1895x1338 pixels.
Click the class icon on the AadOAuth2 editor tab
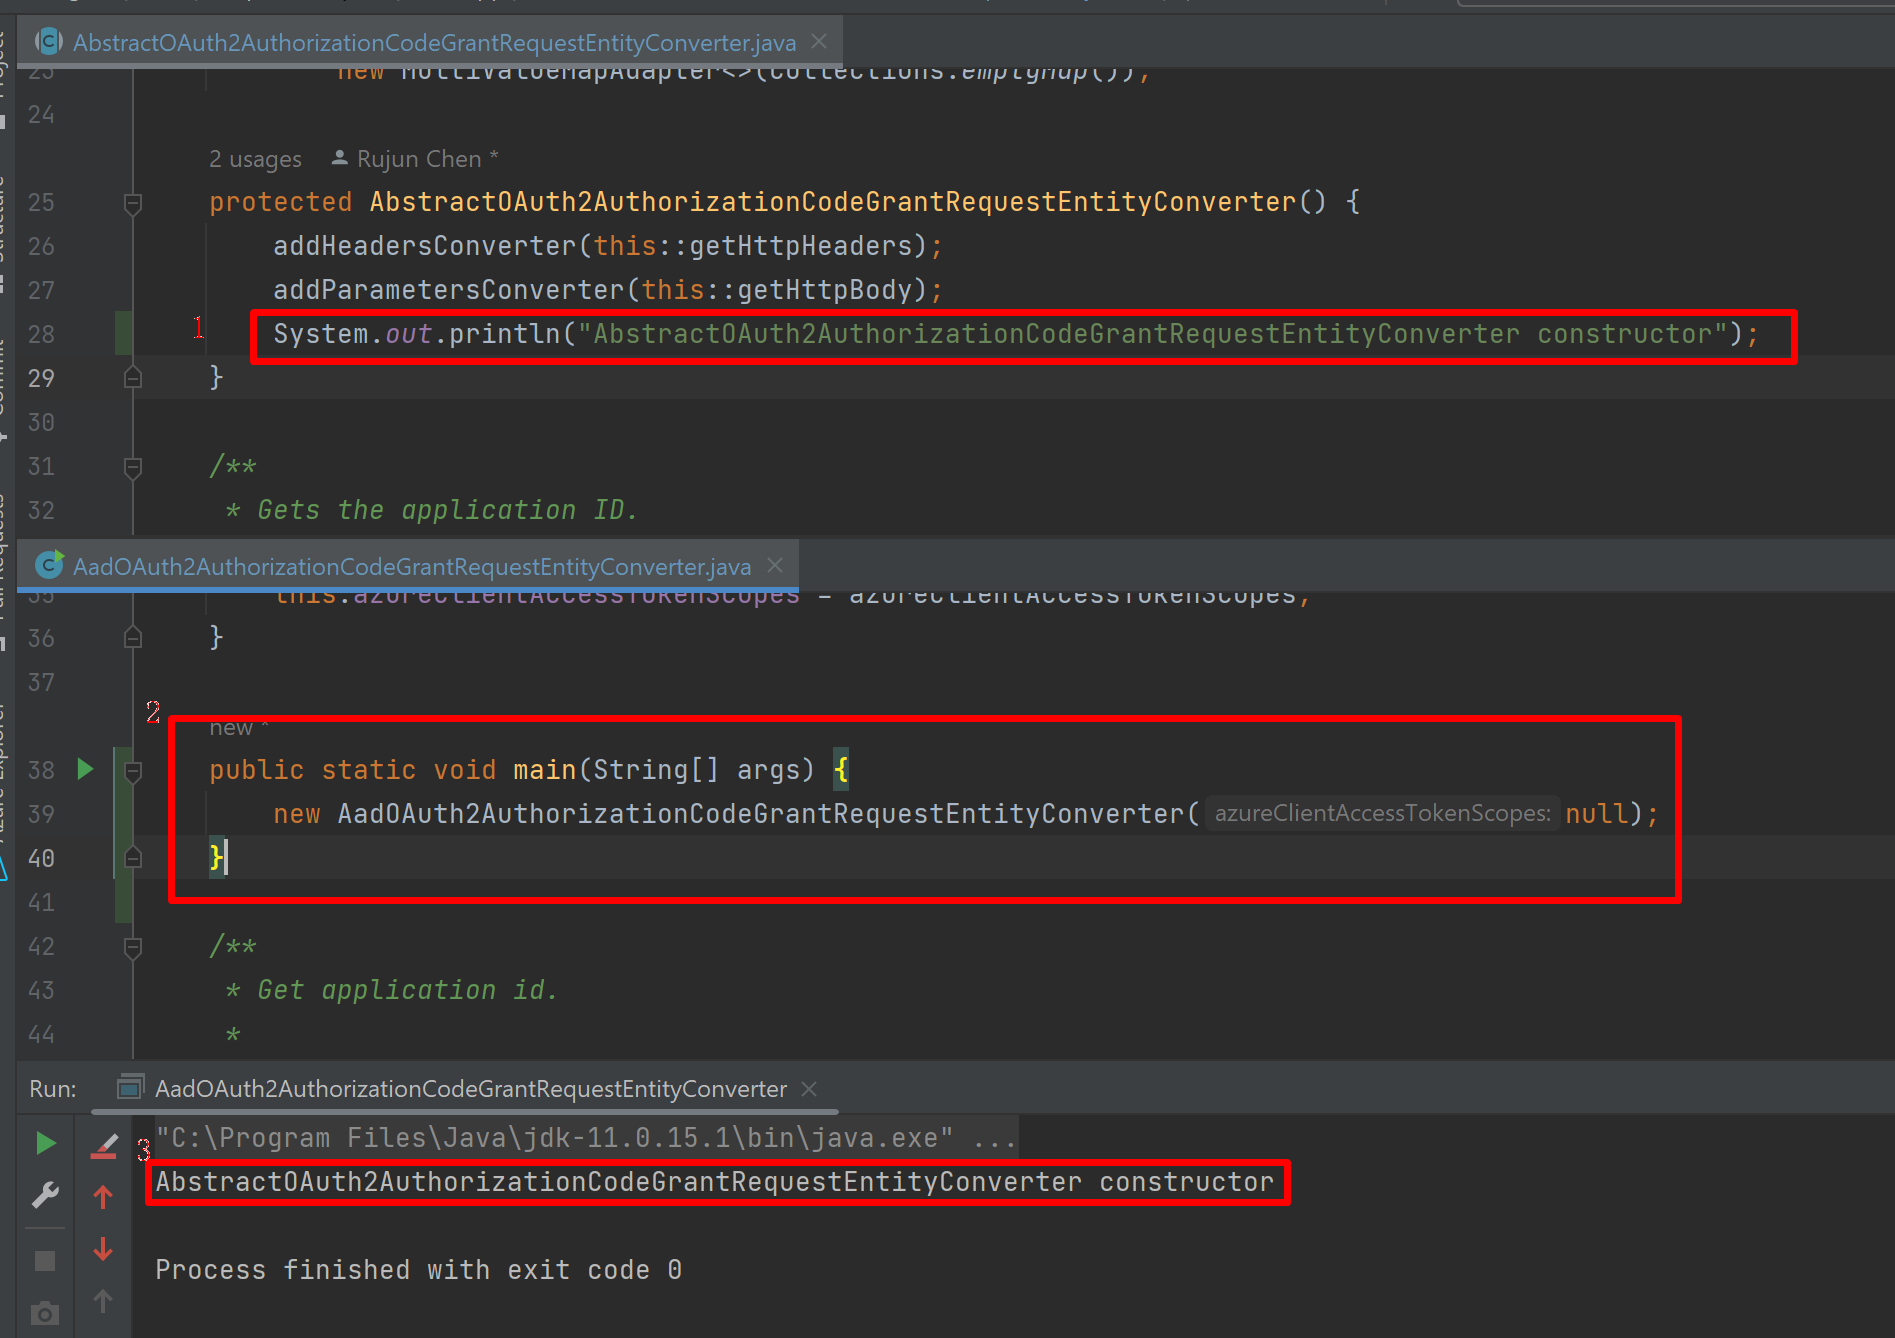click(x=48, y=566)
